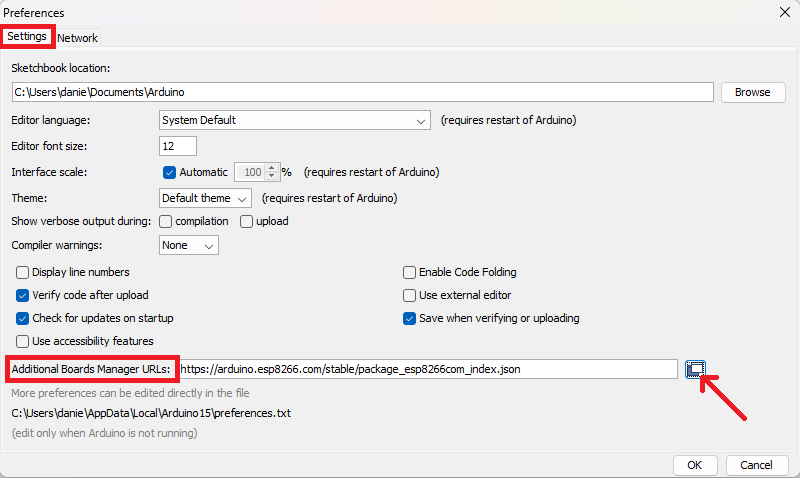This screenshot has width=800, height=478.
Task: Open the Additional Boards Manager URLs editor window icon
Action: pos(695,369)
